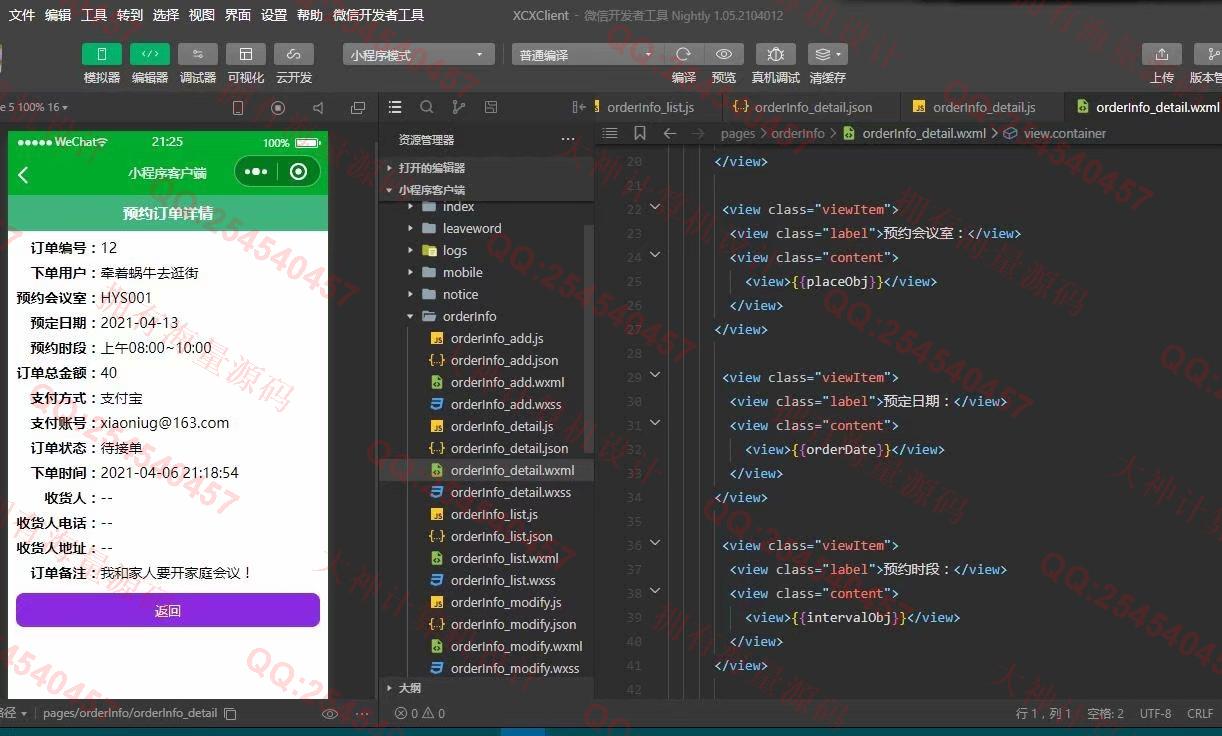Click the detach simulator window icon
The image size is (1222, 736).
[358, 107]
